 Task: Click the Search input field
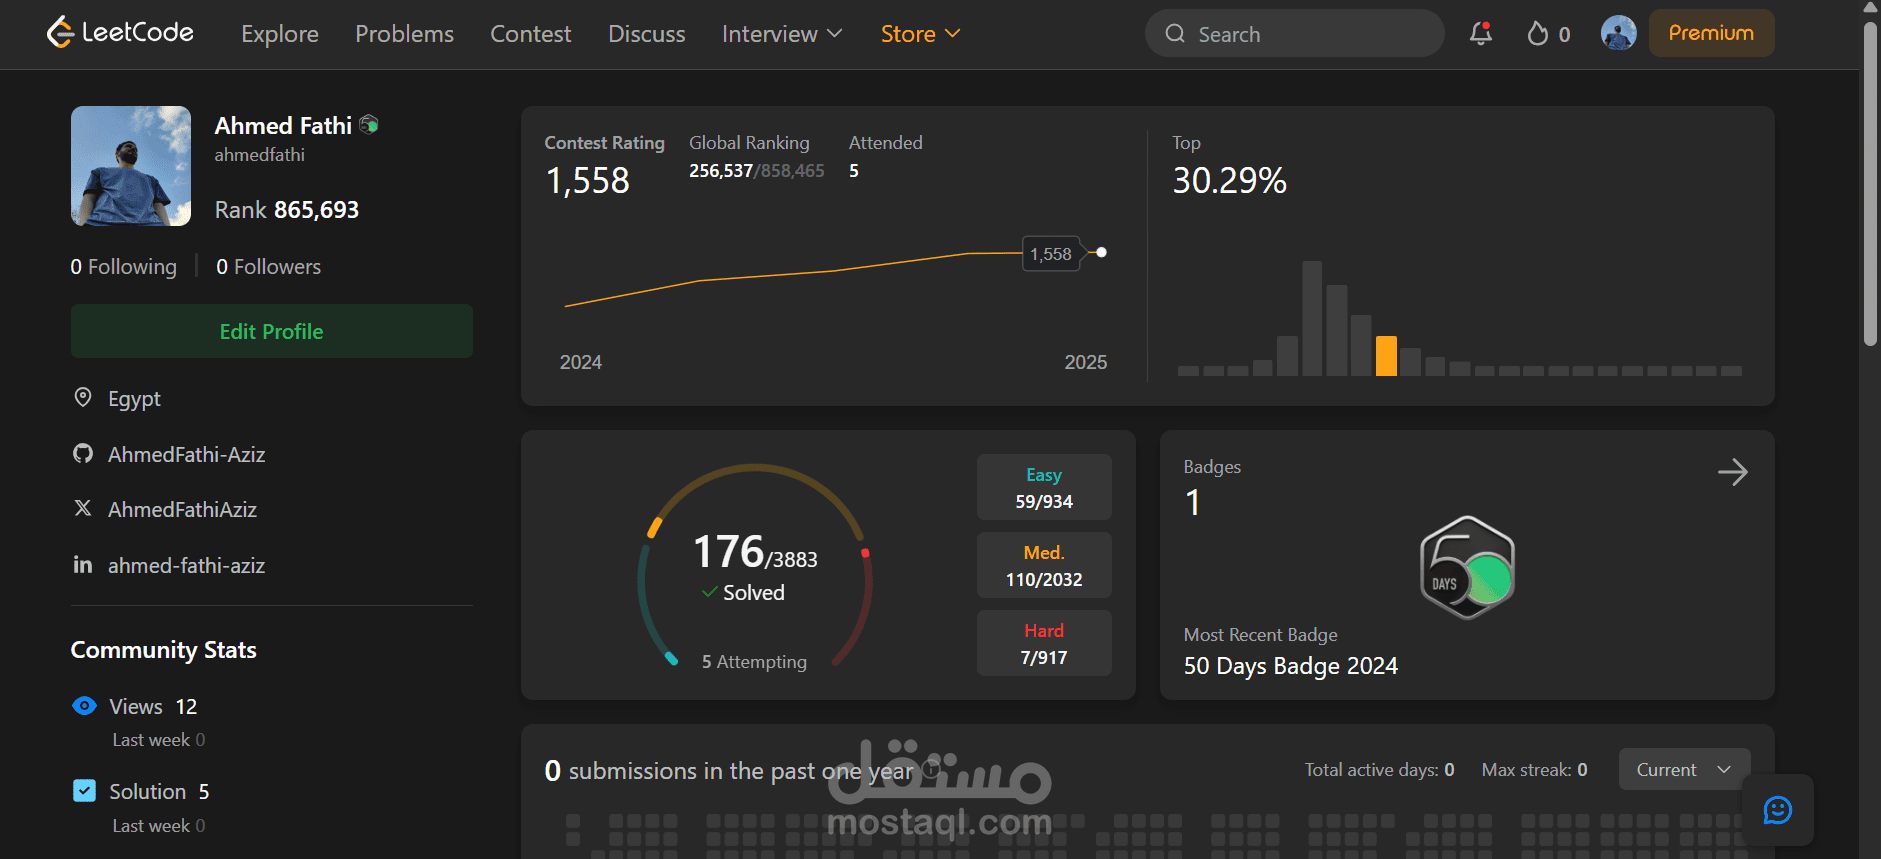pyautogui.click(x=1294, y=34)
